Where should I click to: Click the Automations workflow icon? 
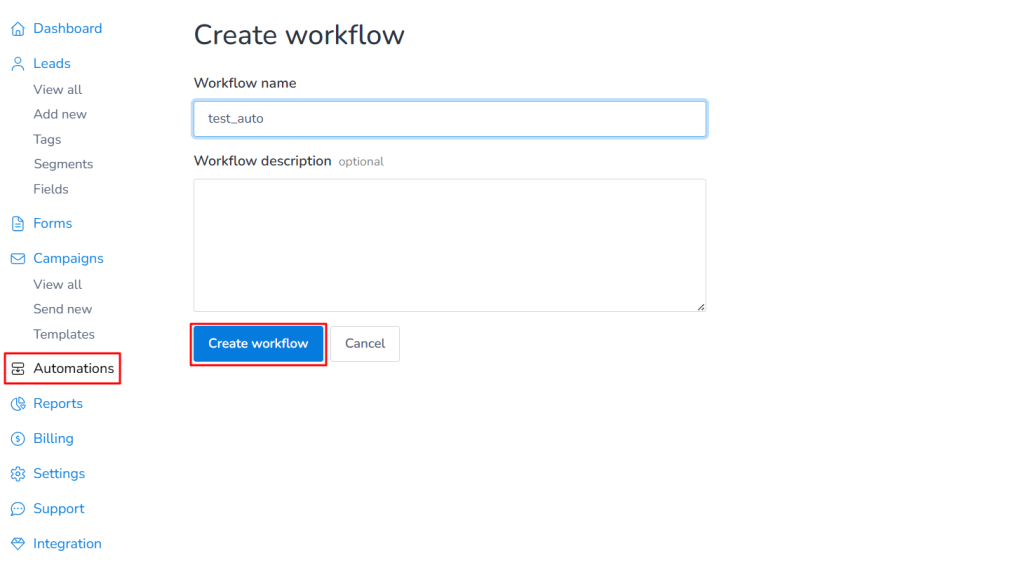(18, 368)
